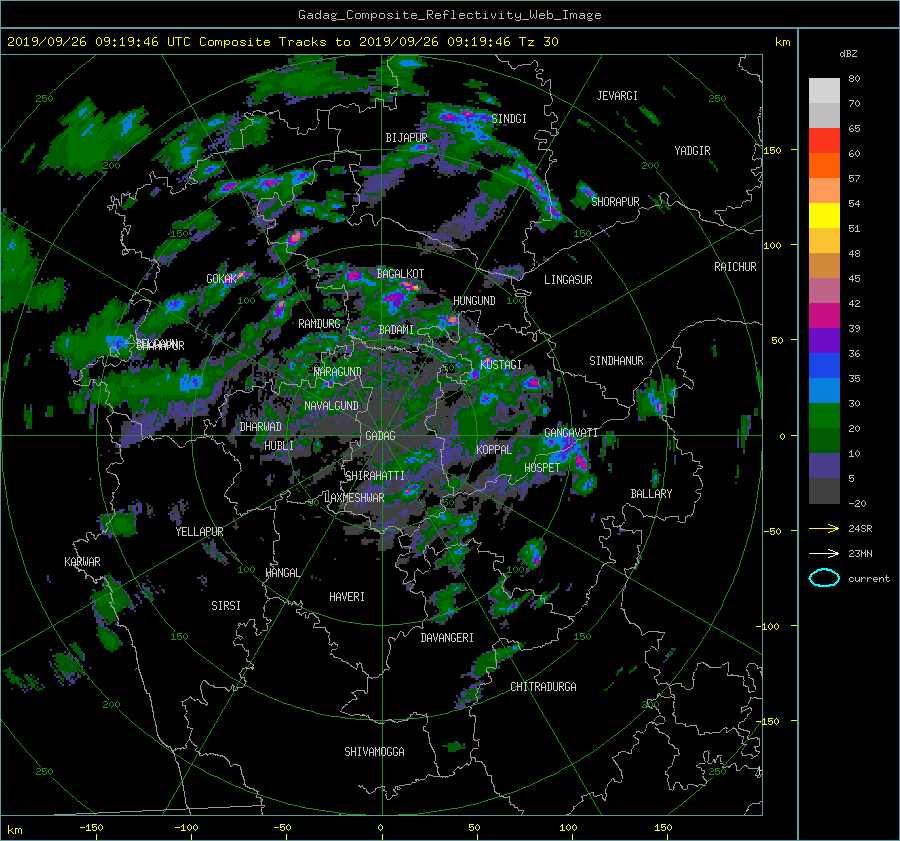Click the 80 dBZ scale value
Viewport: 900px width, 841px height.
pos(854,79)
